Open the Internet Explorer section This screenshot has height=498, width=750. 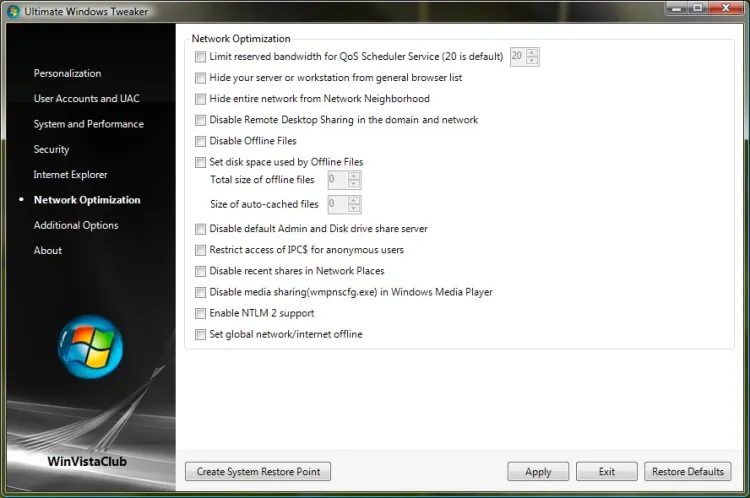click(70, 175)
